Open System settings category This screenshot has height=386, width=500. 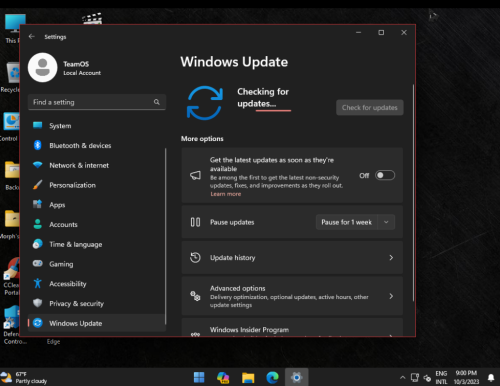point(97,126)
